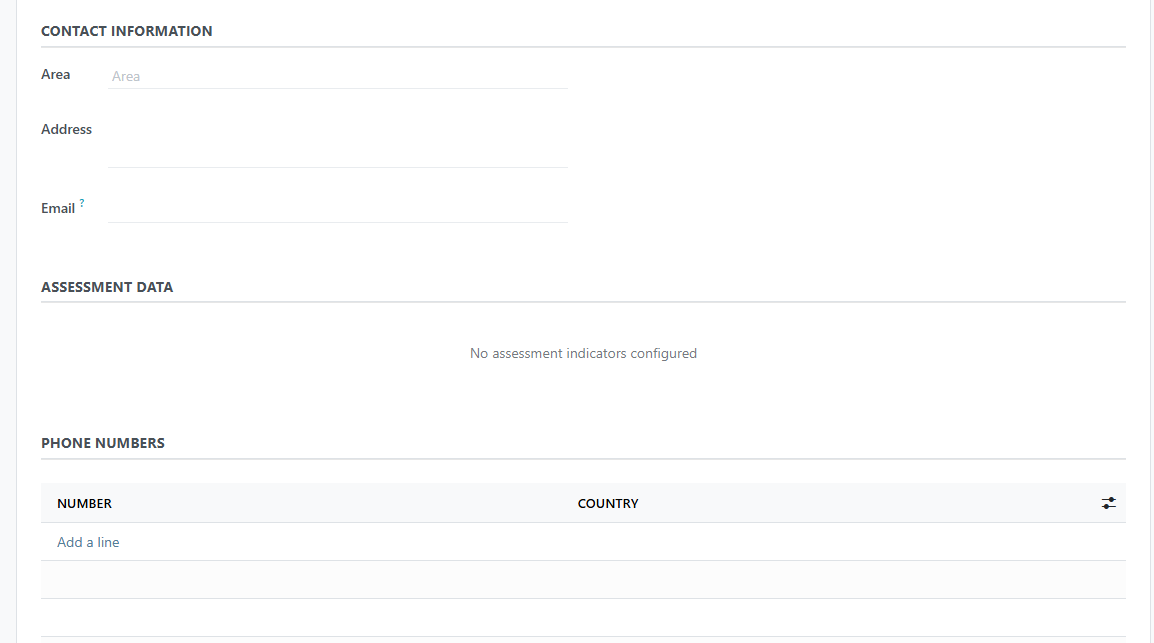1154x643 pixels.
Task: Click the CONTACT INFORMATION section heading
Action: (126, 31)
